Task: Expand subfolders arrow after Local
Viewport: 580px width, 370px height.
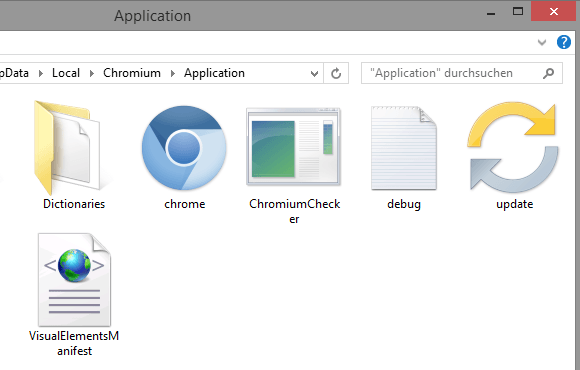Action: coord(91,73)
